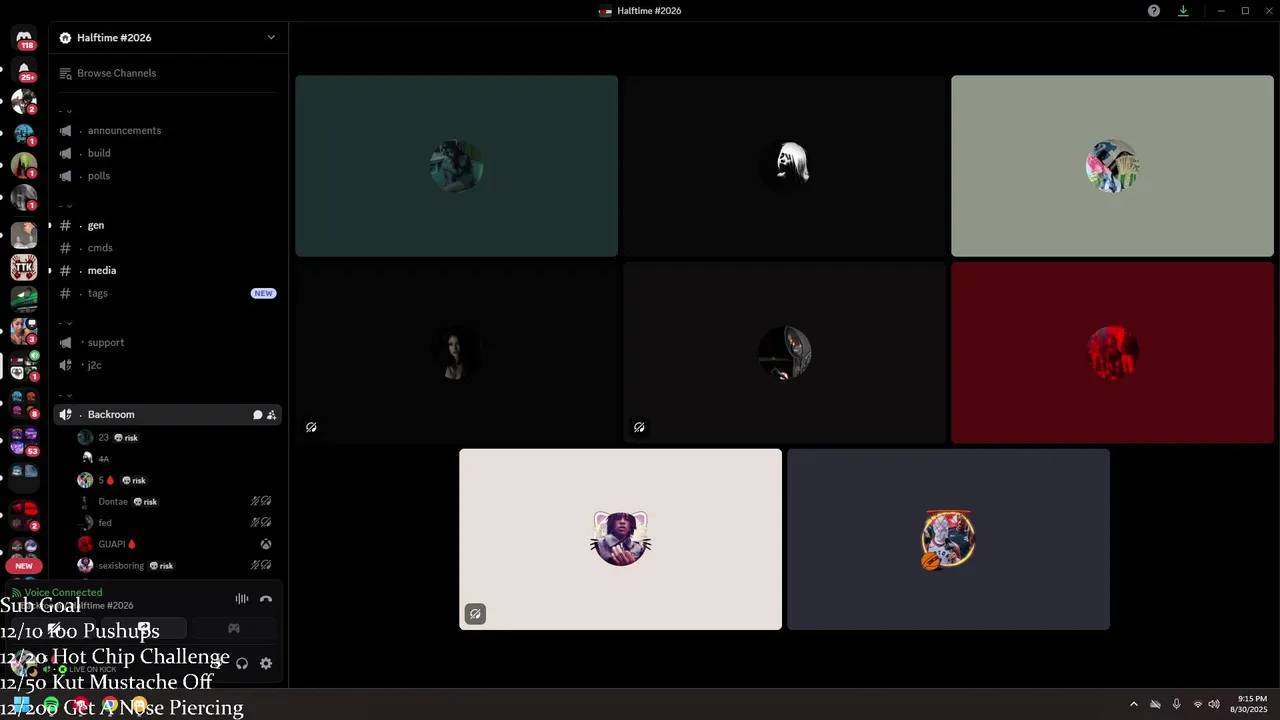This screenshot has width=1280, height=720.
Task: Click the NEW unread servers pill
Action: [x=24, y=566]
